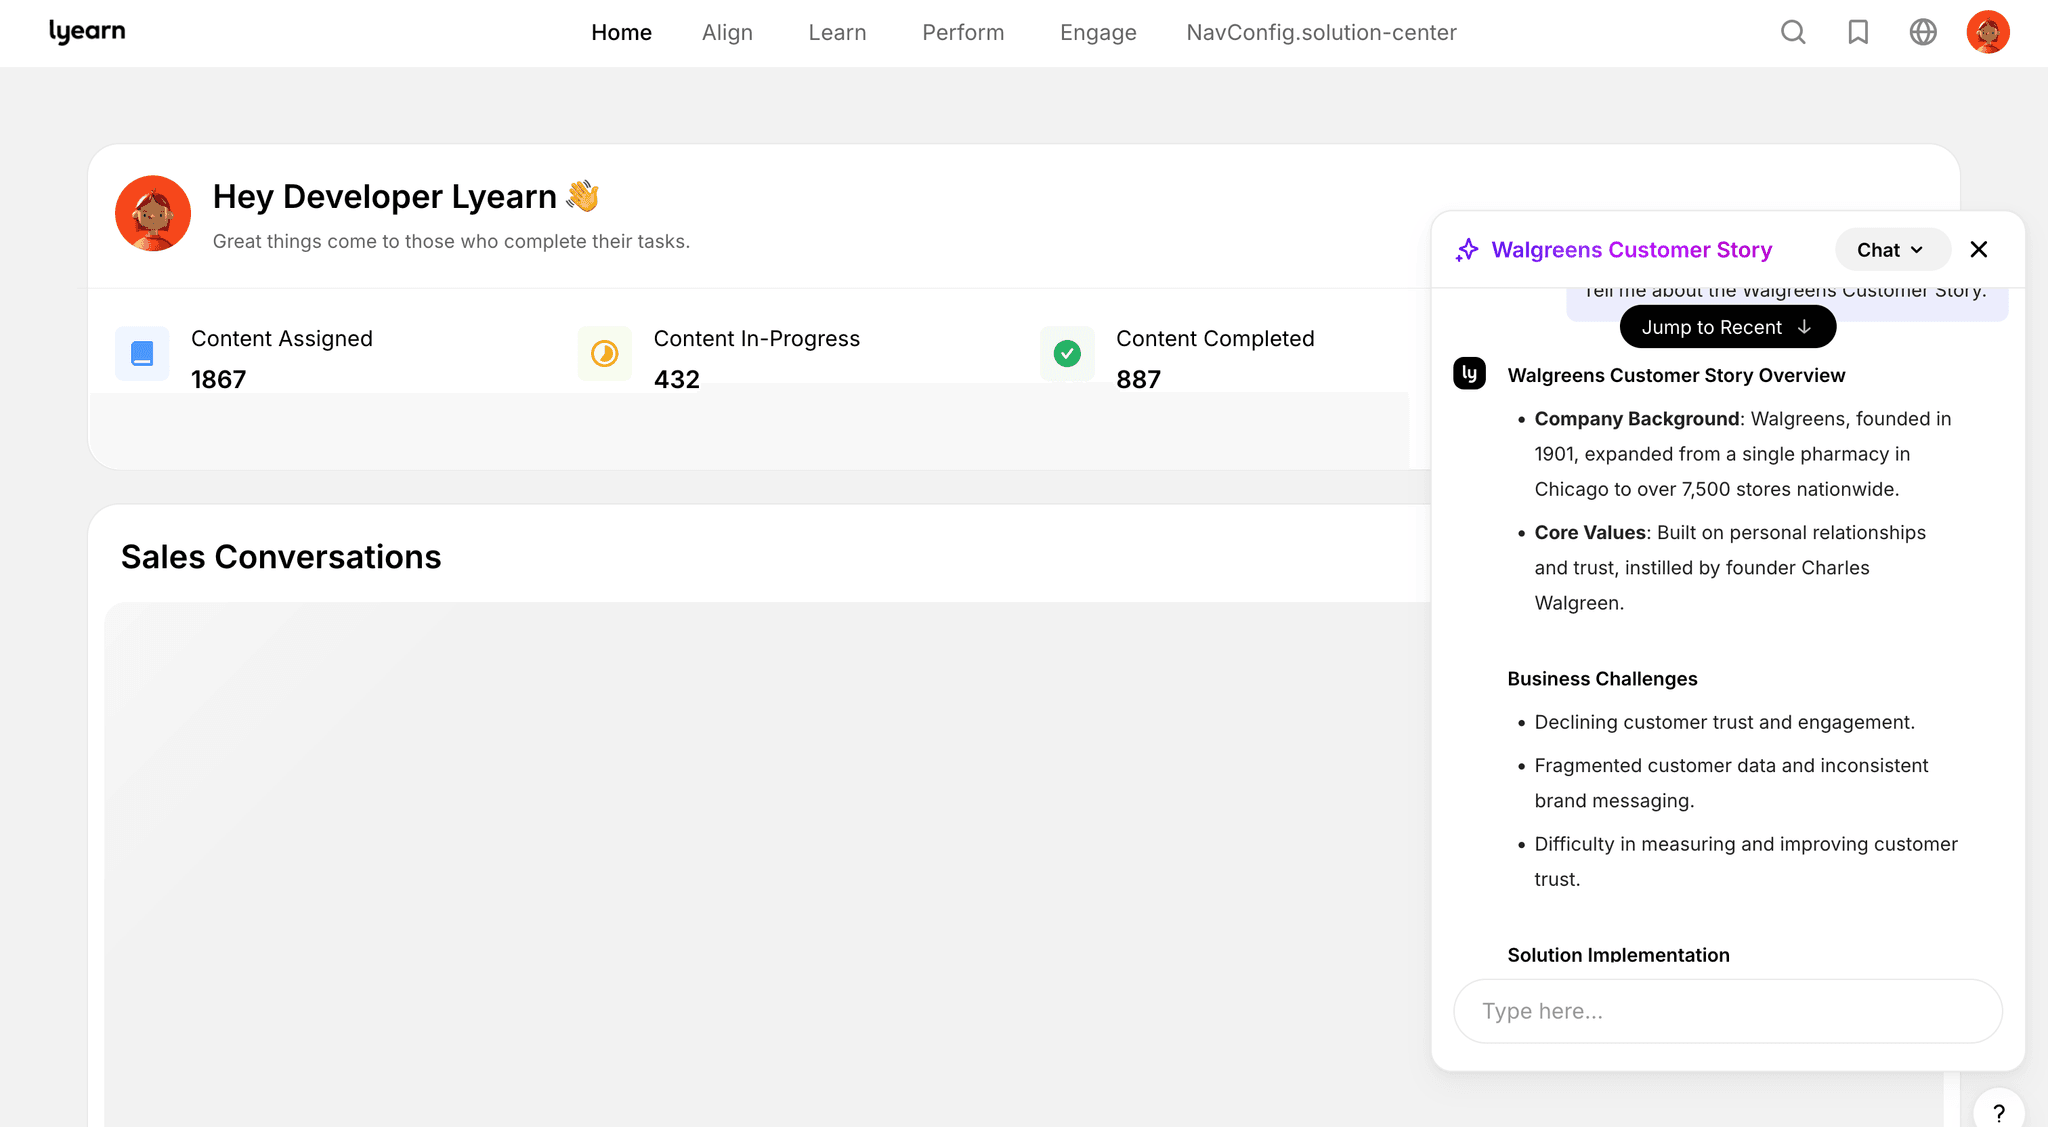The width and height of the screenshot is (2048, 1127).
Task: Click 'Fragmented customer data' bullet
Action: click(x=1730, y=783)
